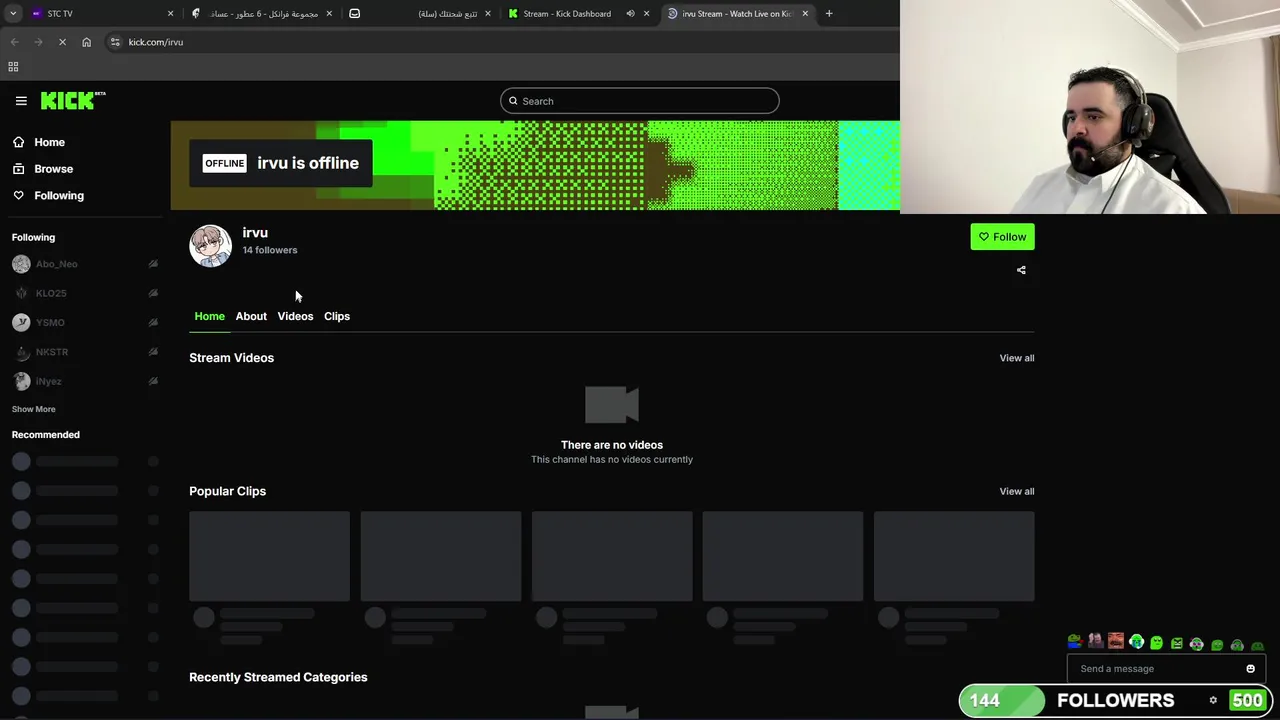Focus the Kick search field
1280x720 pixels.
coord(640,101)
